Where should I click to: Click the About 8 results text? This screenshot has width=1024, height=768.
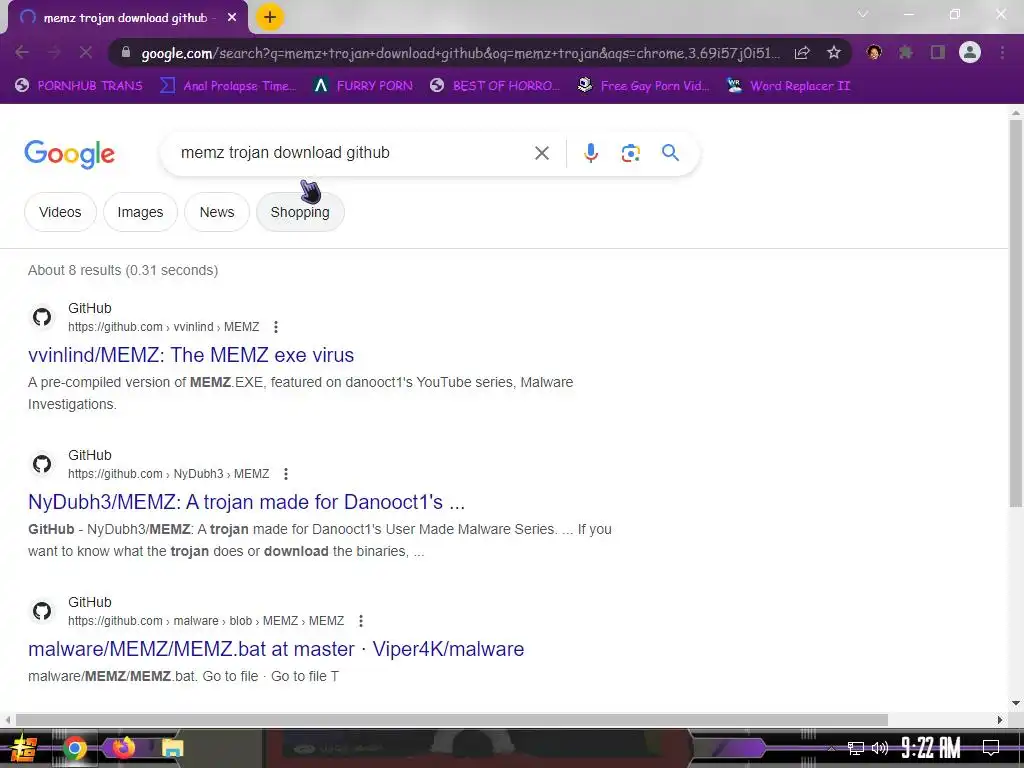(123, 270)
